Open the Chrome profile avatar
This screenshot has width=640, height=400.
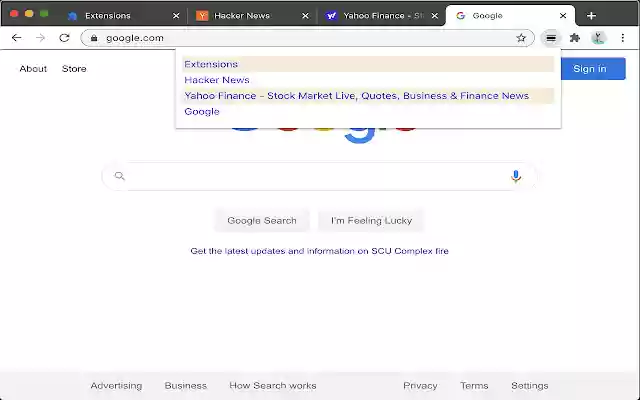coord(598,38)
